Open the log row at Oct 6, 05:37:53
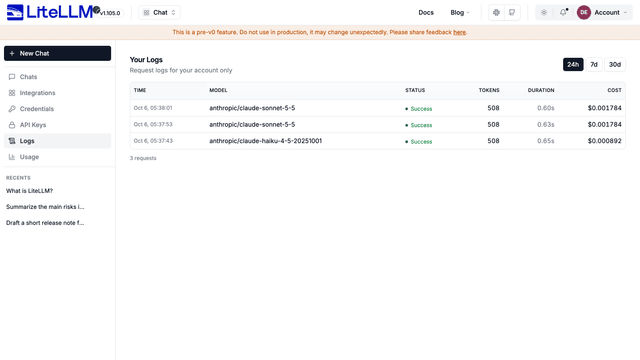This screenshot has height=360, width=640. pos(378,124)
